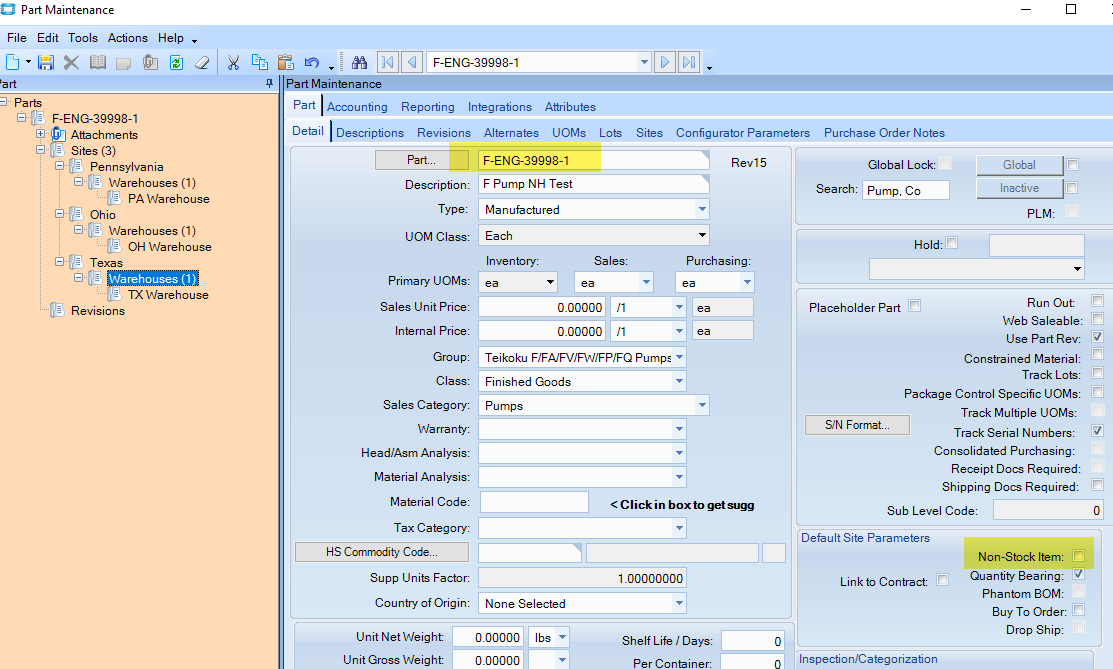
Task: Open the part number navigation combo box
Action: click(x=644, y=62)
